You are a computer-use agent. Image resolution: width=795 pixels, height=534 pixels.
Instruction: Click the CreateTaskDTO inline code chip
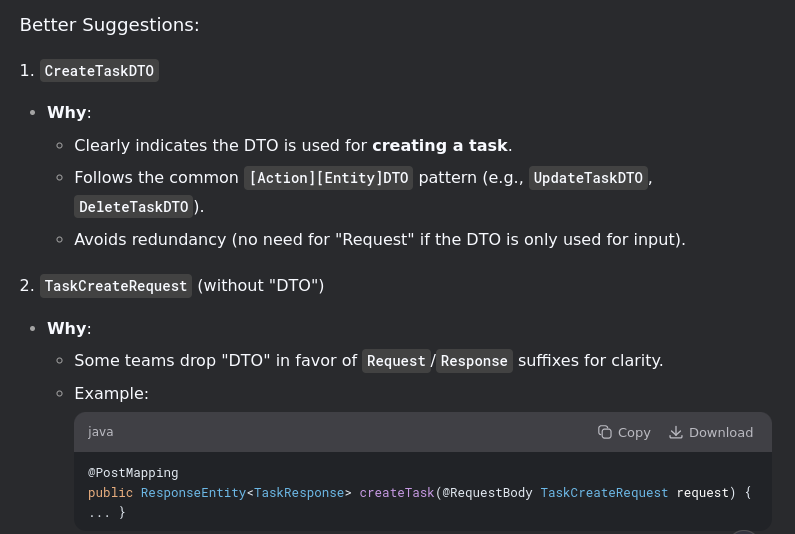(99, 70)
